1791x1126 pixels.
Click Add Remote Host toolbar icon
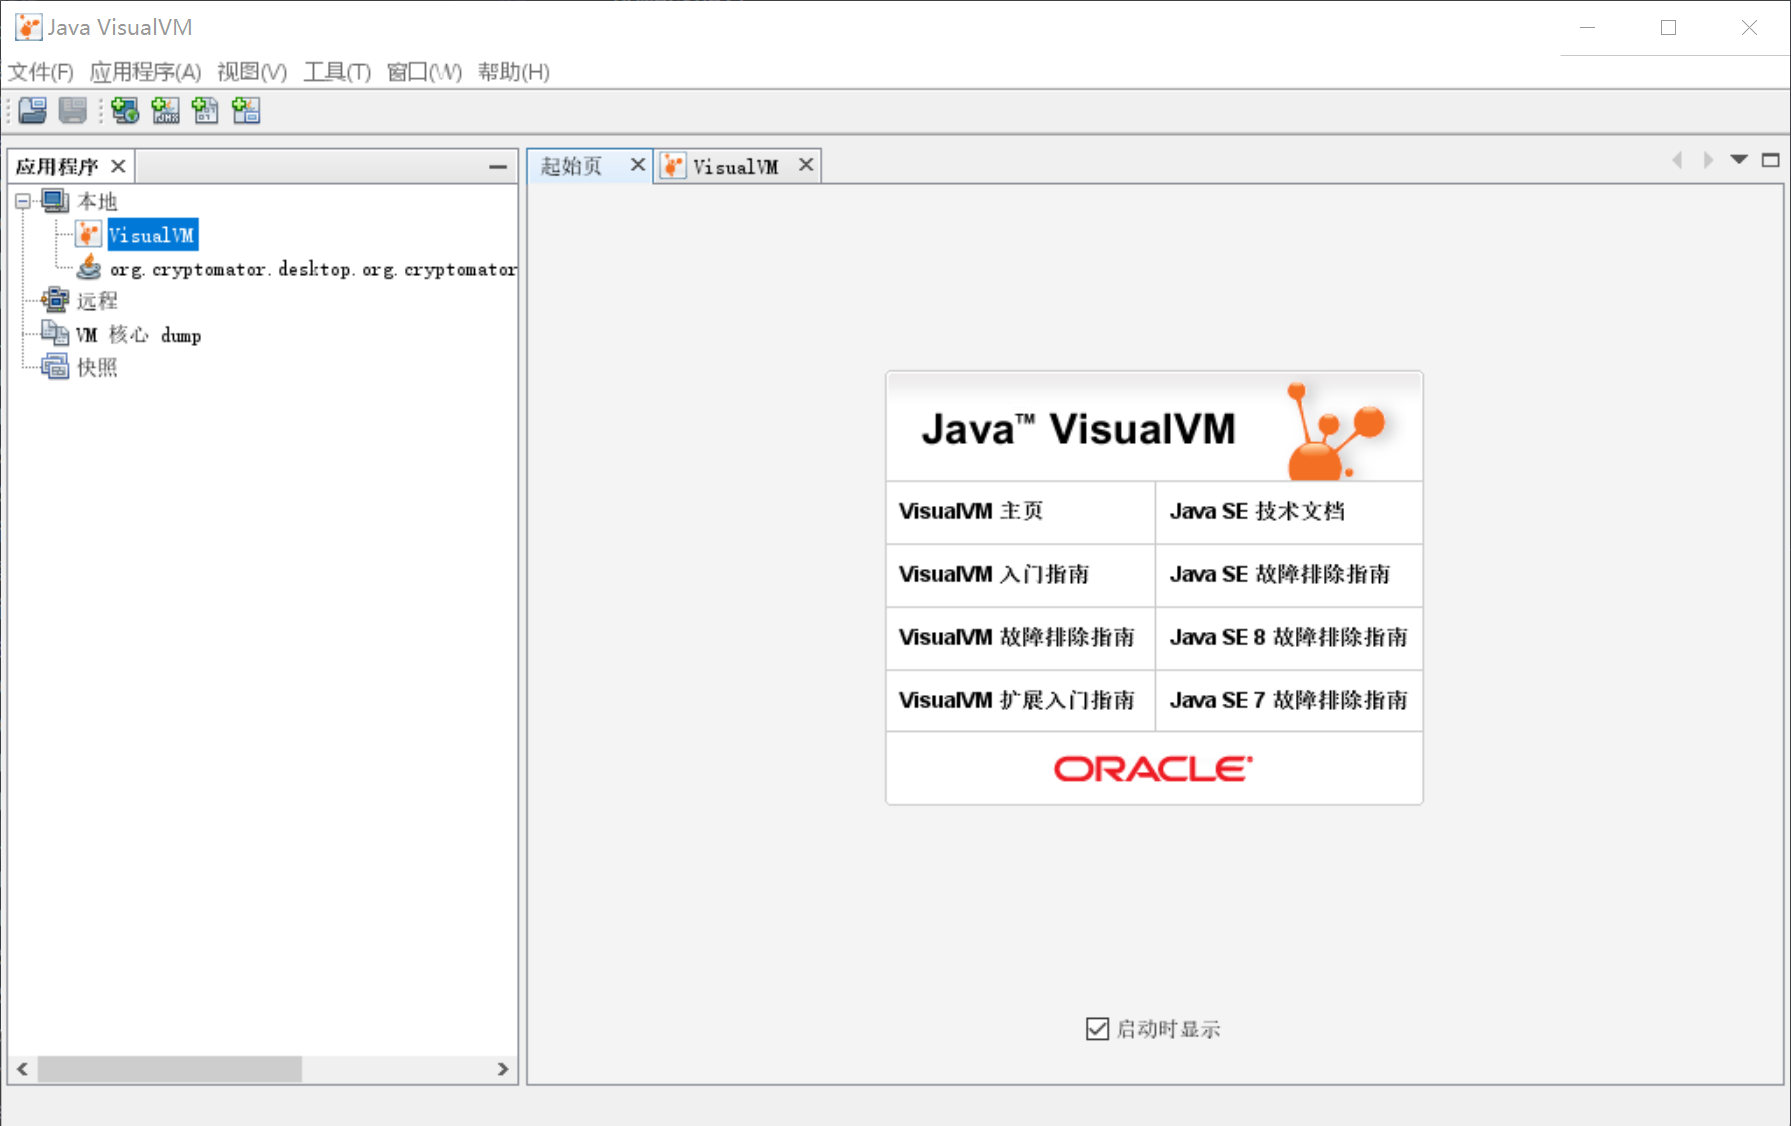pyautogui.click(x=125, y=111)
